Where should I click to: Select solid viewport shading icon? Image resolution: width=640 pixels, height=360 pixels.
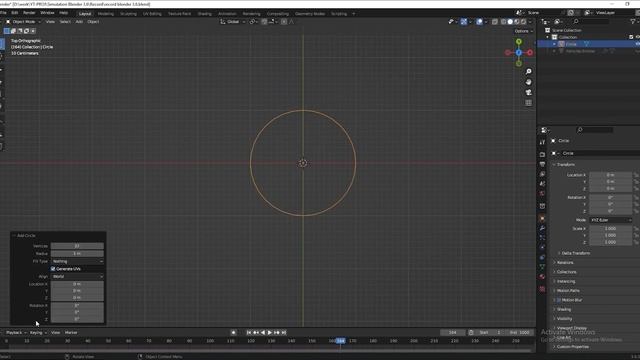tap(510, 22)
